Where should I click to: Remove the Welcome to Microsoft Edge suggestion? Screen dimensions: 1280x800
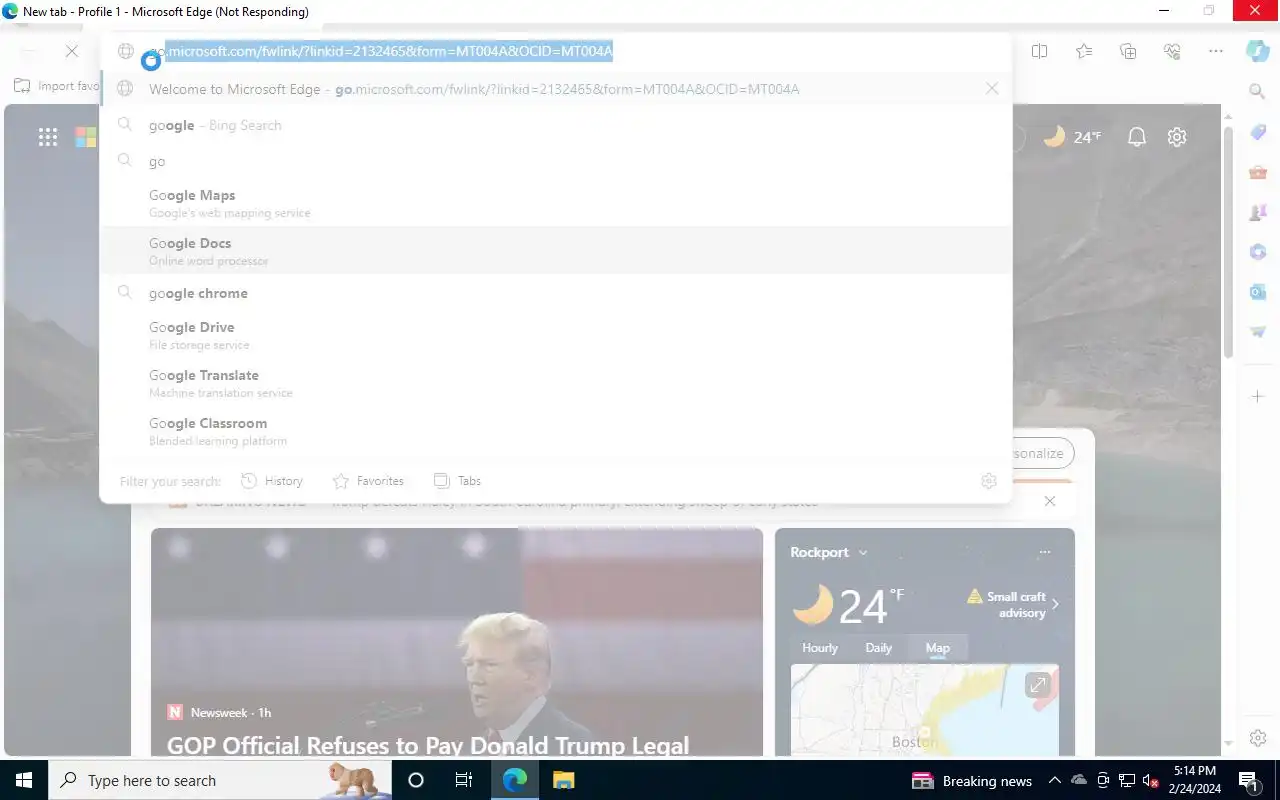(x=992, y=89)
